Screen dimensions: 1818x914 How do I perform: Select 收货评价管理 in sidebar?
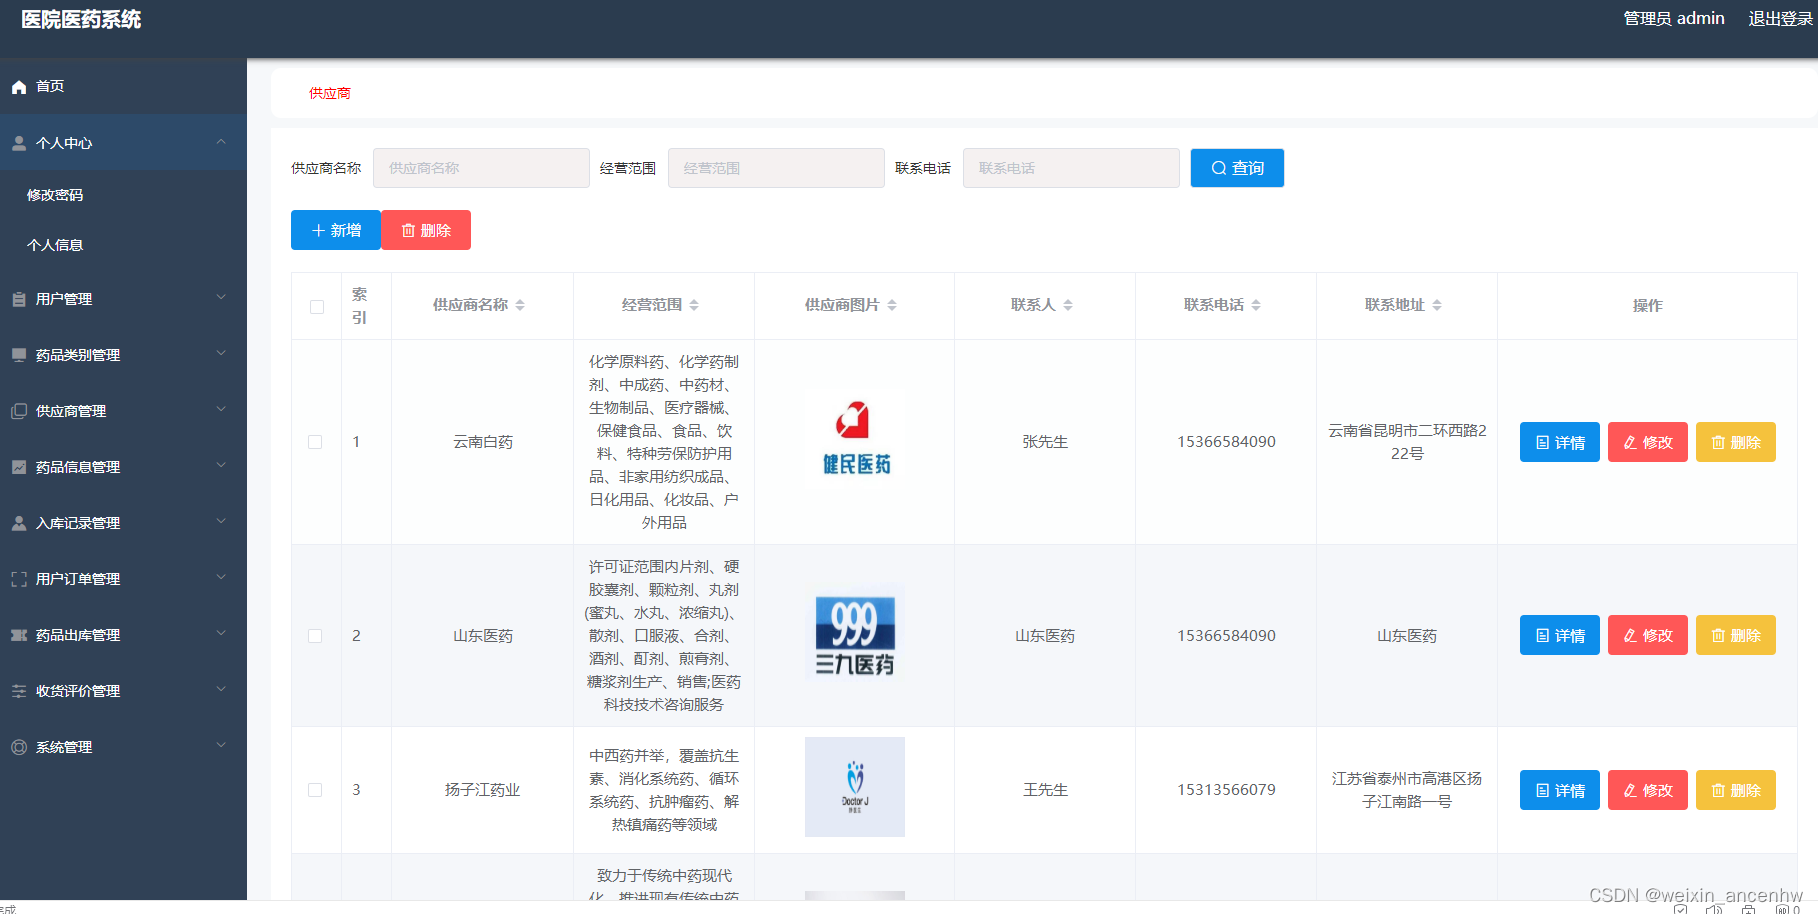(18, 690)
